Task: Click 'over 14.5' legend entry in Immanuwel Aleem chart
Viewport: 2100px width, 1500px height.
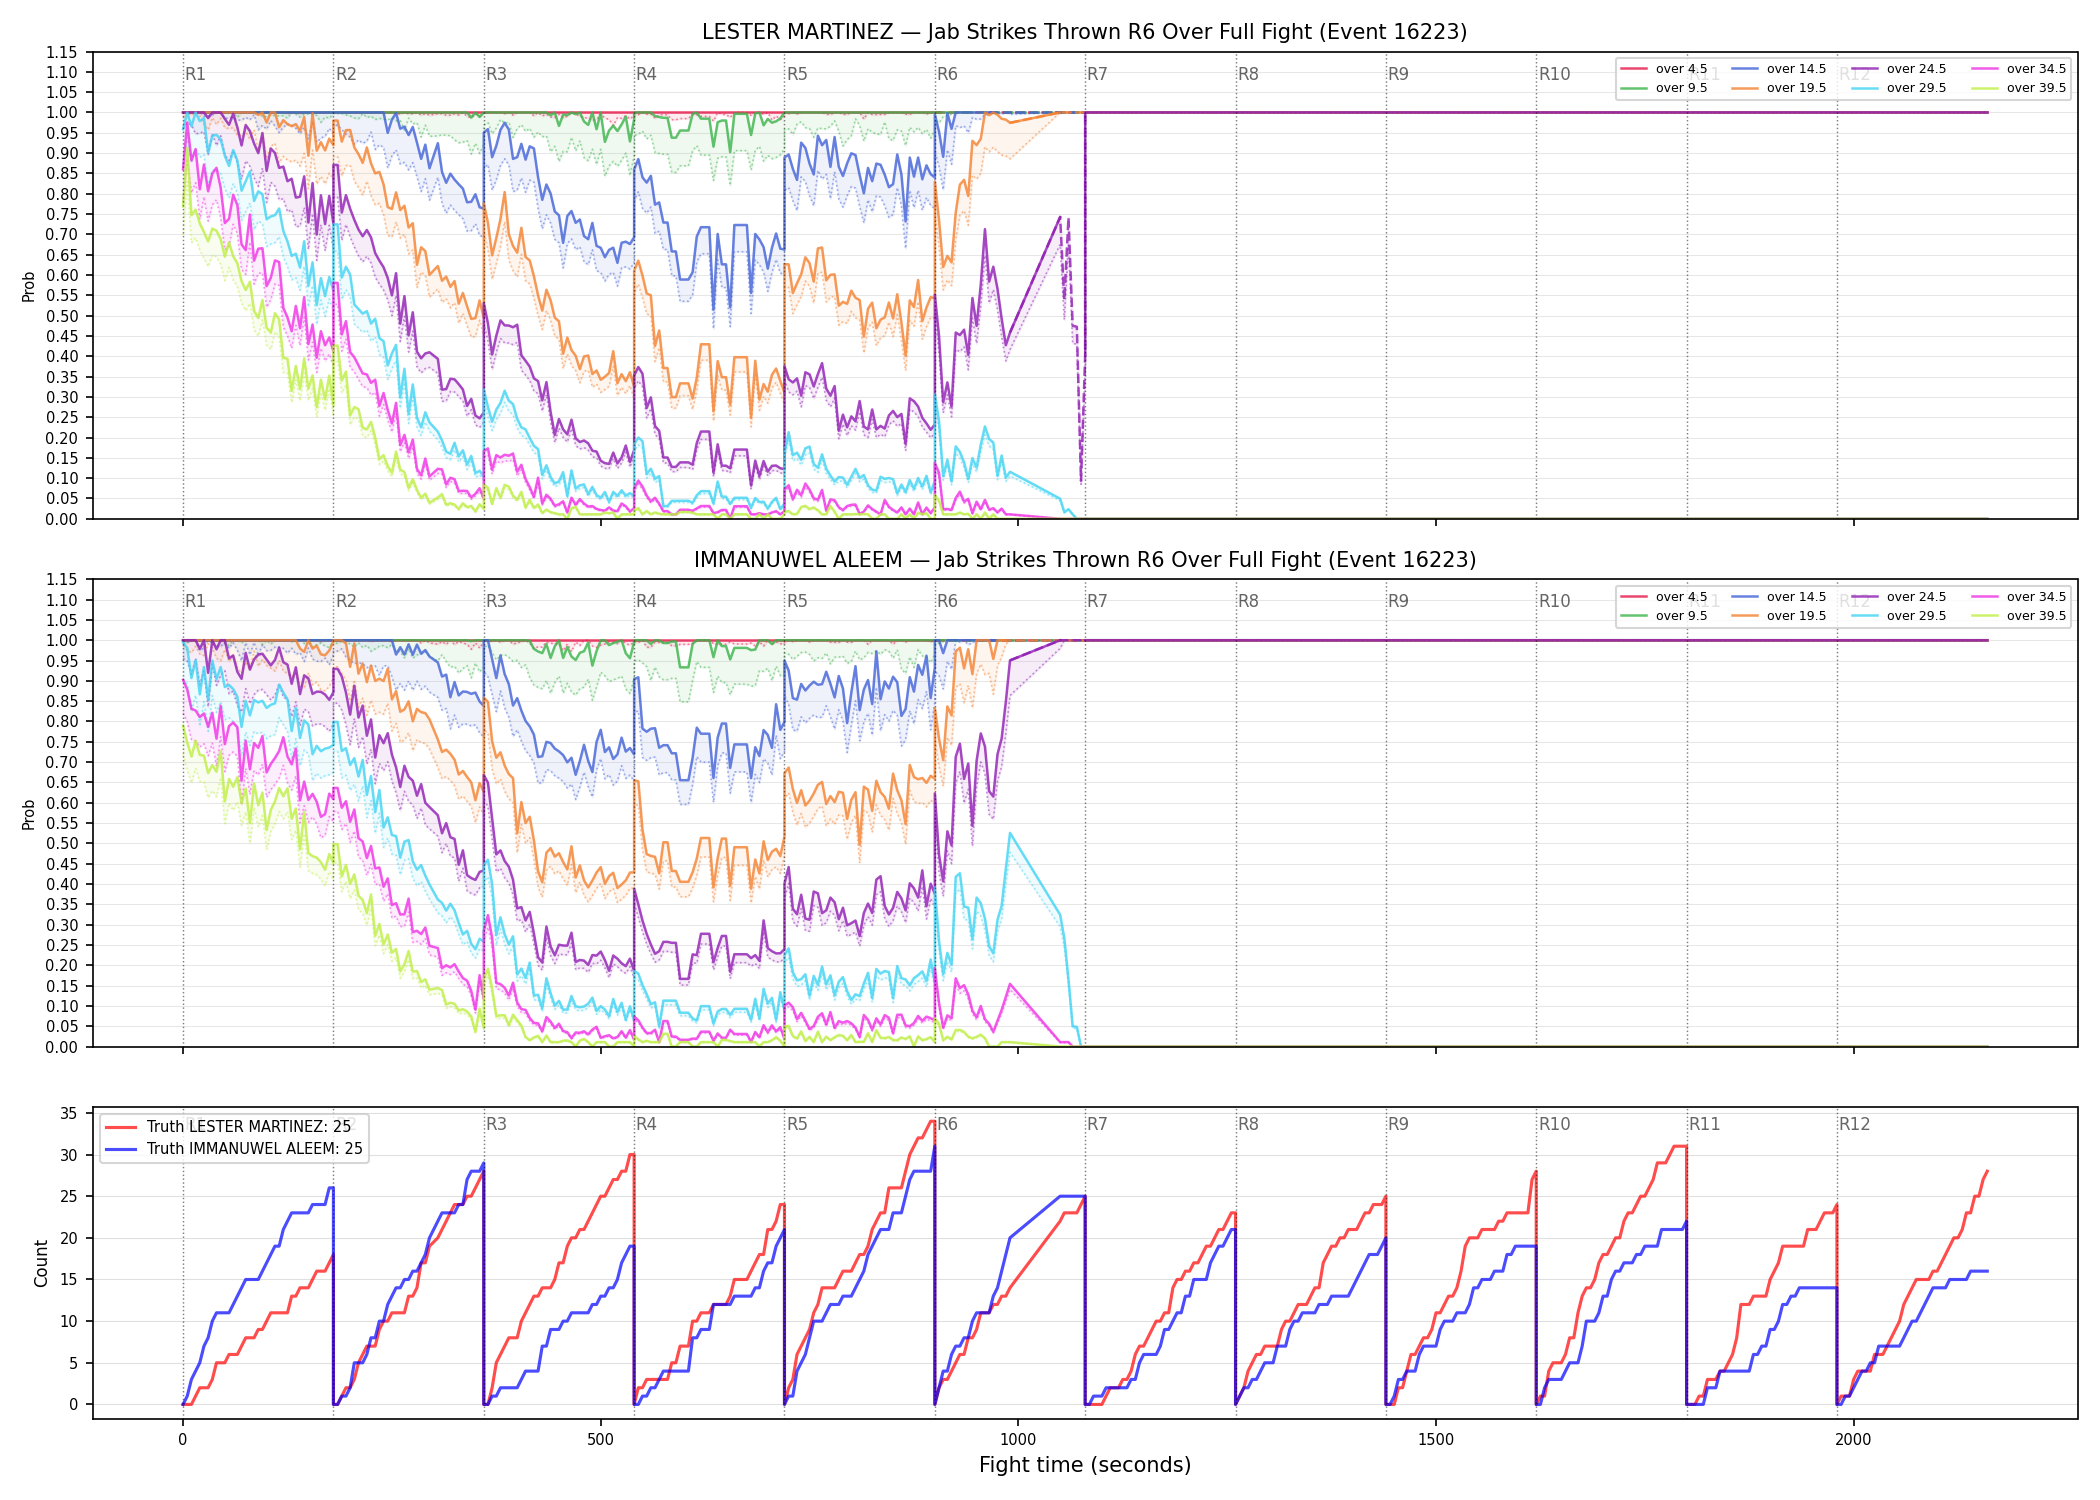Action: pyautogui.click(x=1778, y=597)
